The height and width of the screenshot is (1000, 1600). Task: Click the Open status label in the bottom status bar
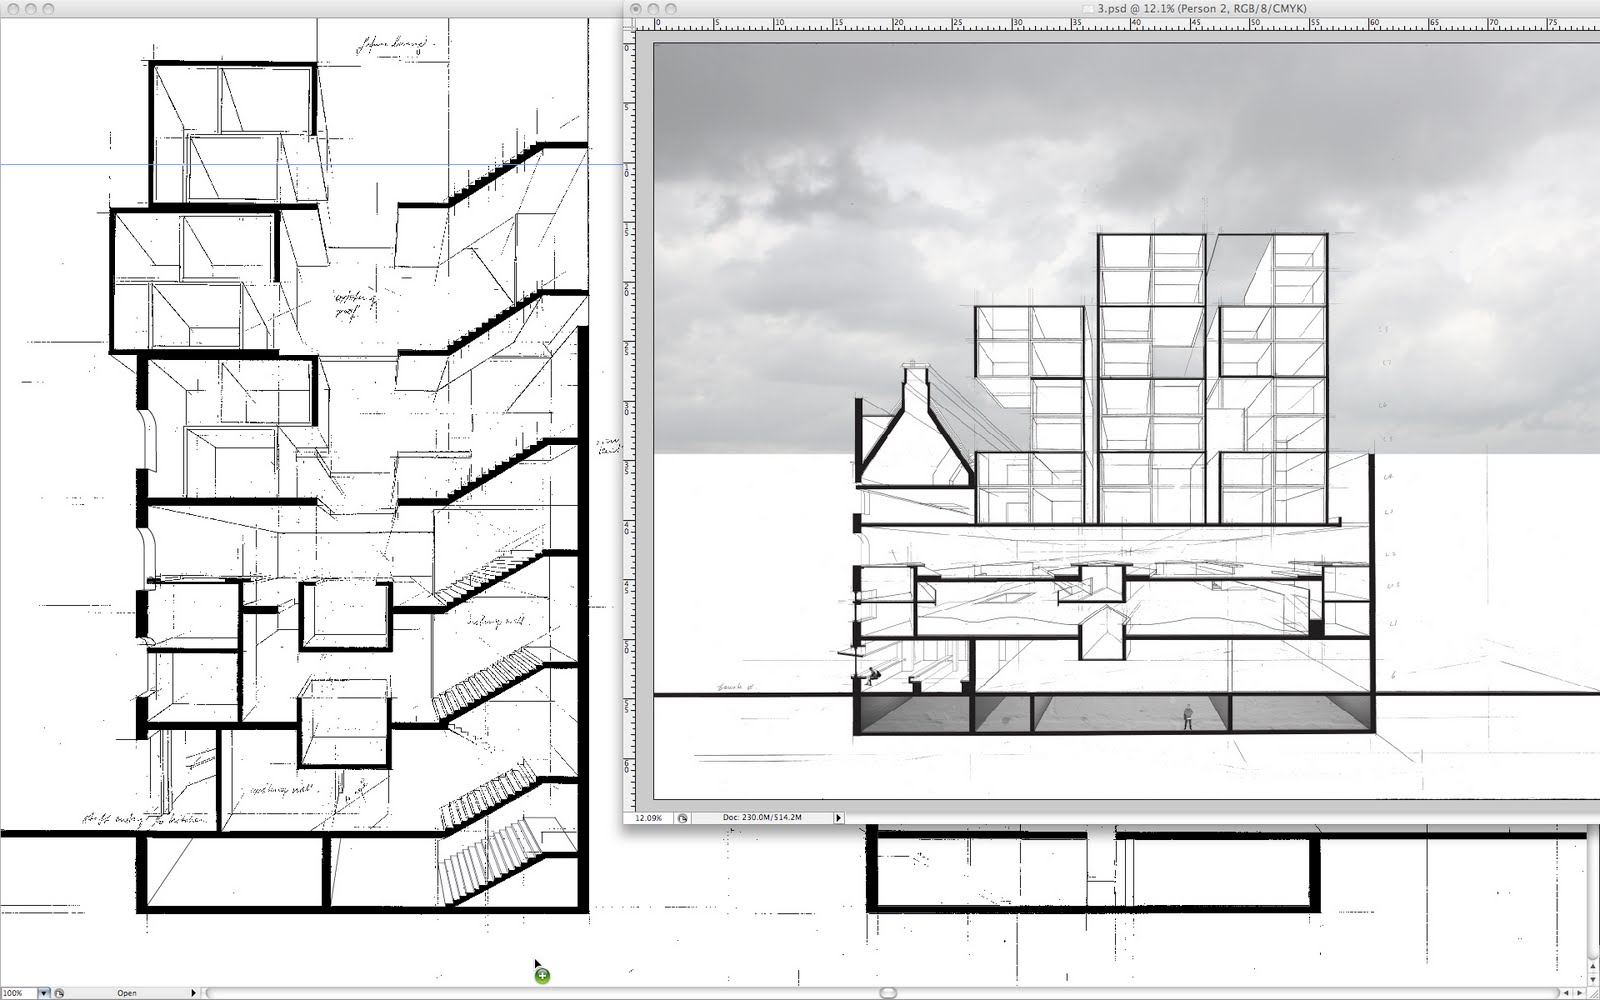click(x=126, y=993)
